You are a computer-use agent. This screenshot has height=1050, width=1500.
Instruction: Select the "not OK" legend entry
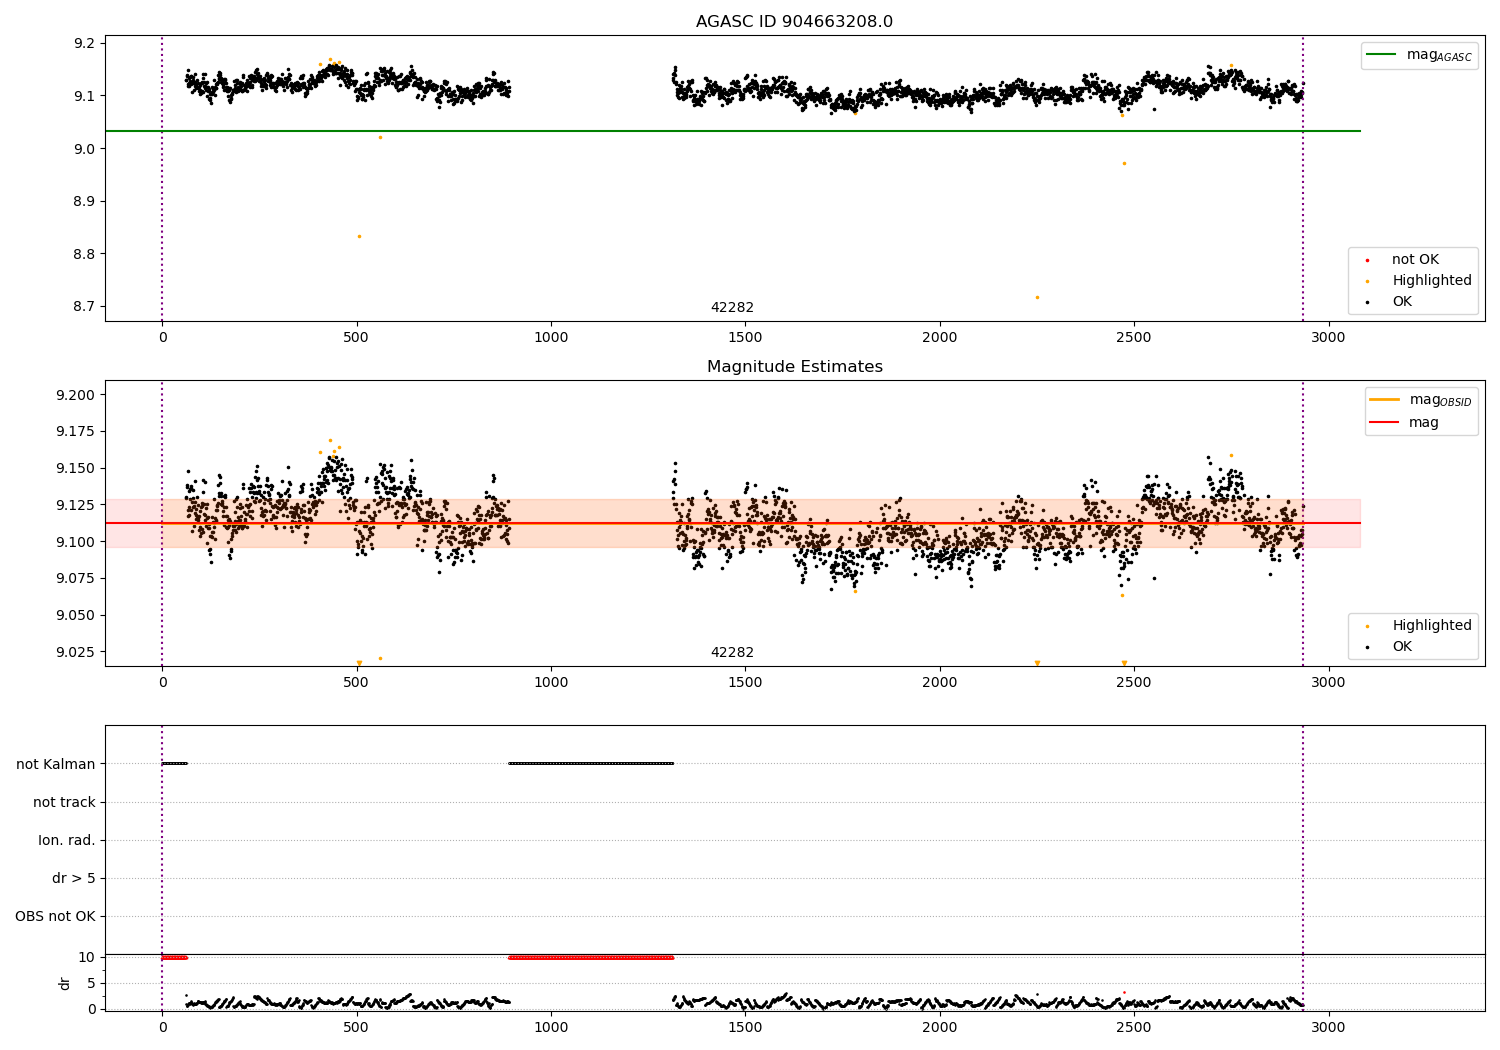click(x=1415, y=260)
